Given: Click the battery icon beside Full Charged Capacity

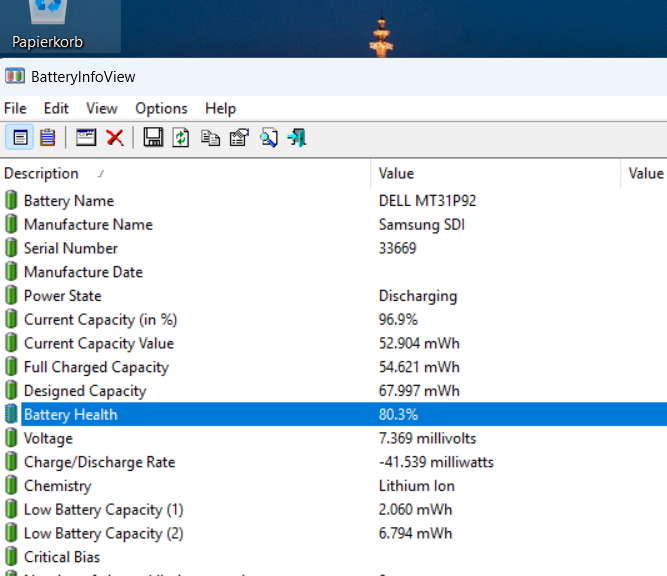Looking at the screenshot, I should [x=11, y=367].
